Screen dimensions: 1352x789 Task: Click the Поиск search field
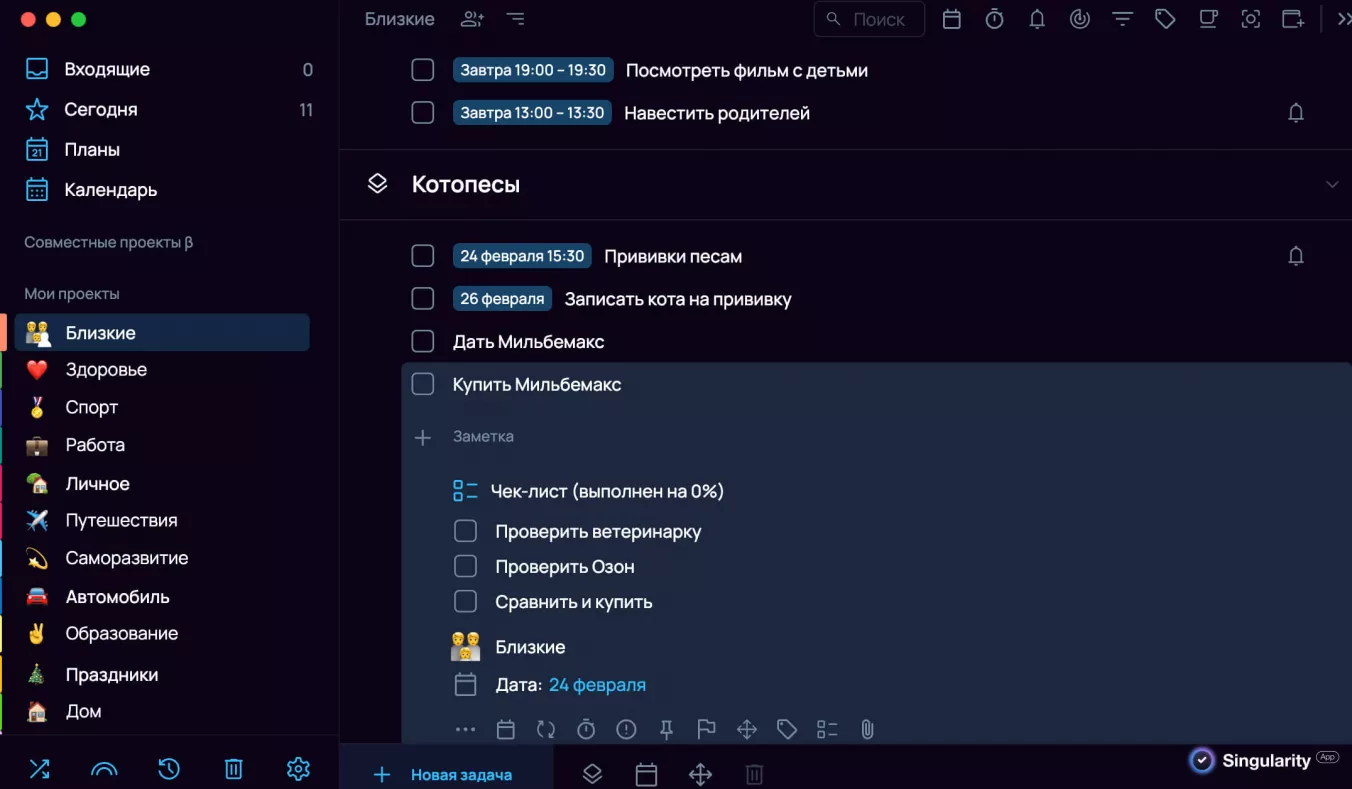click(869, 19)
